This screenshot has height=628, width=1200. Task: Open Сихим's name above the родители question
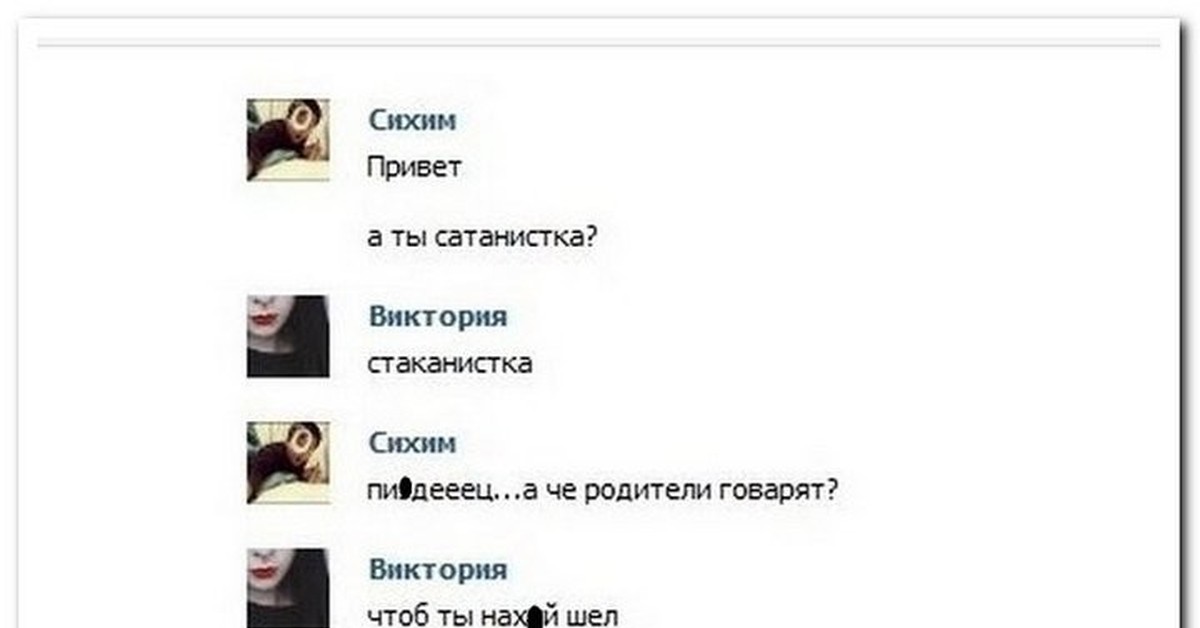tap(412, 443)
